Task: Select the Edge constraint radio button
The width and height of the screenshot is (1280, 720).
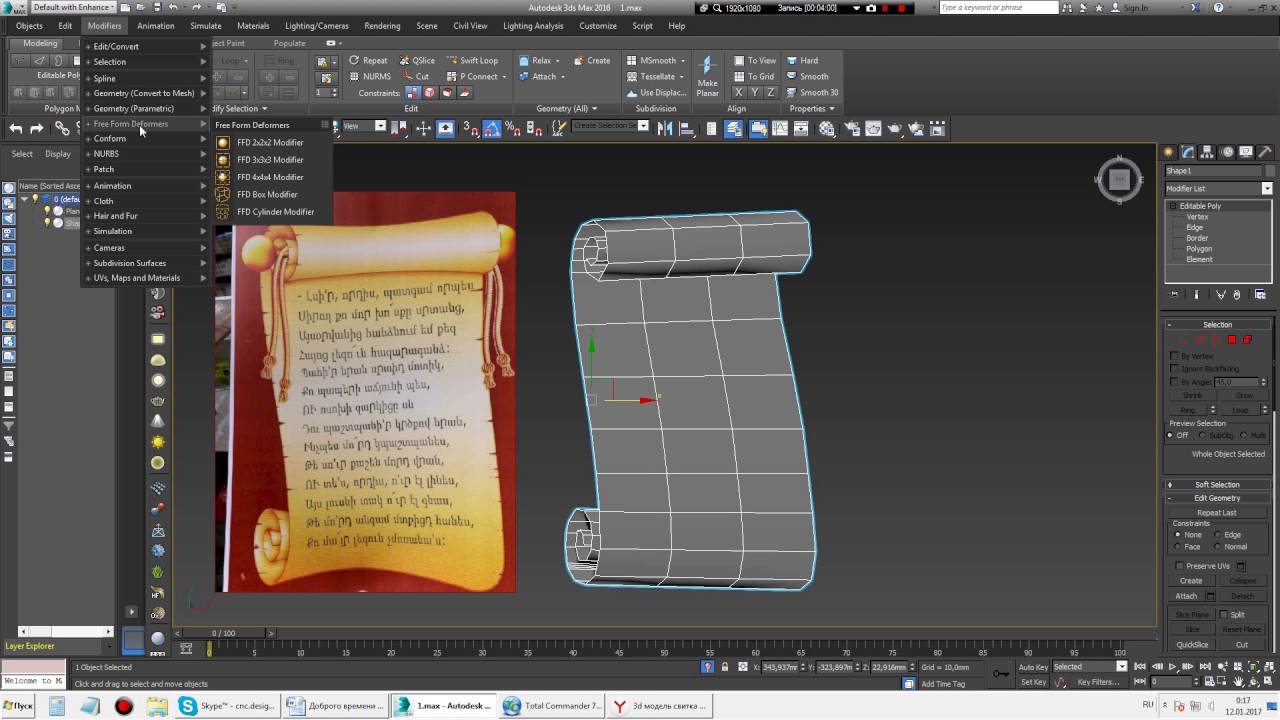Action: (x=1217, y=535)
